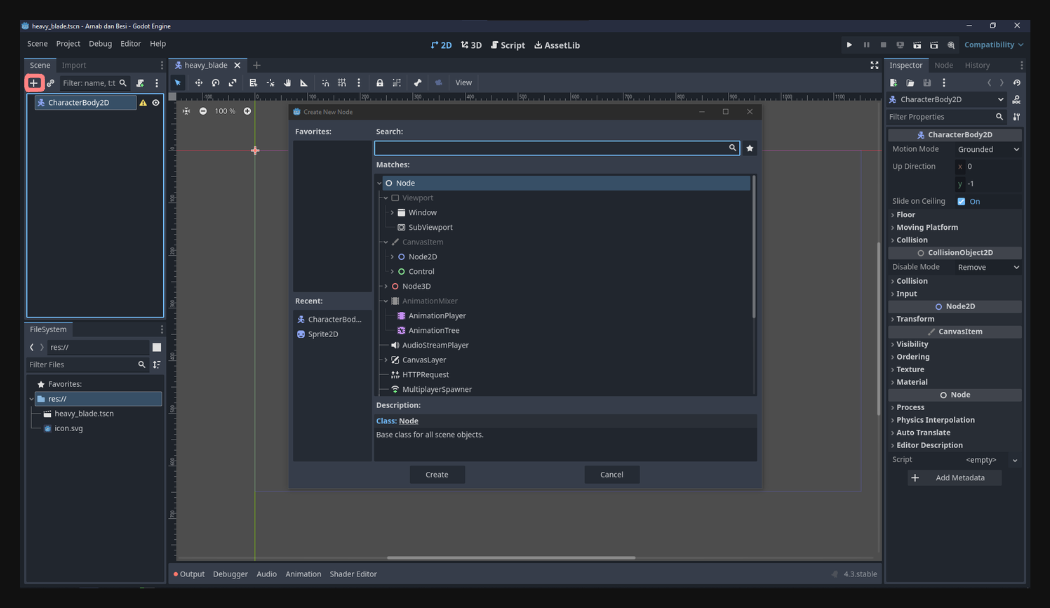Viewport: 1050px width, 608px height.
Task: Click the Add Child Node plus icon
Action: pyautogui.click(x=34, y=83)
